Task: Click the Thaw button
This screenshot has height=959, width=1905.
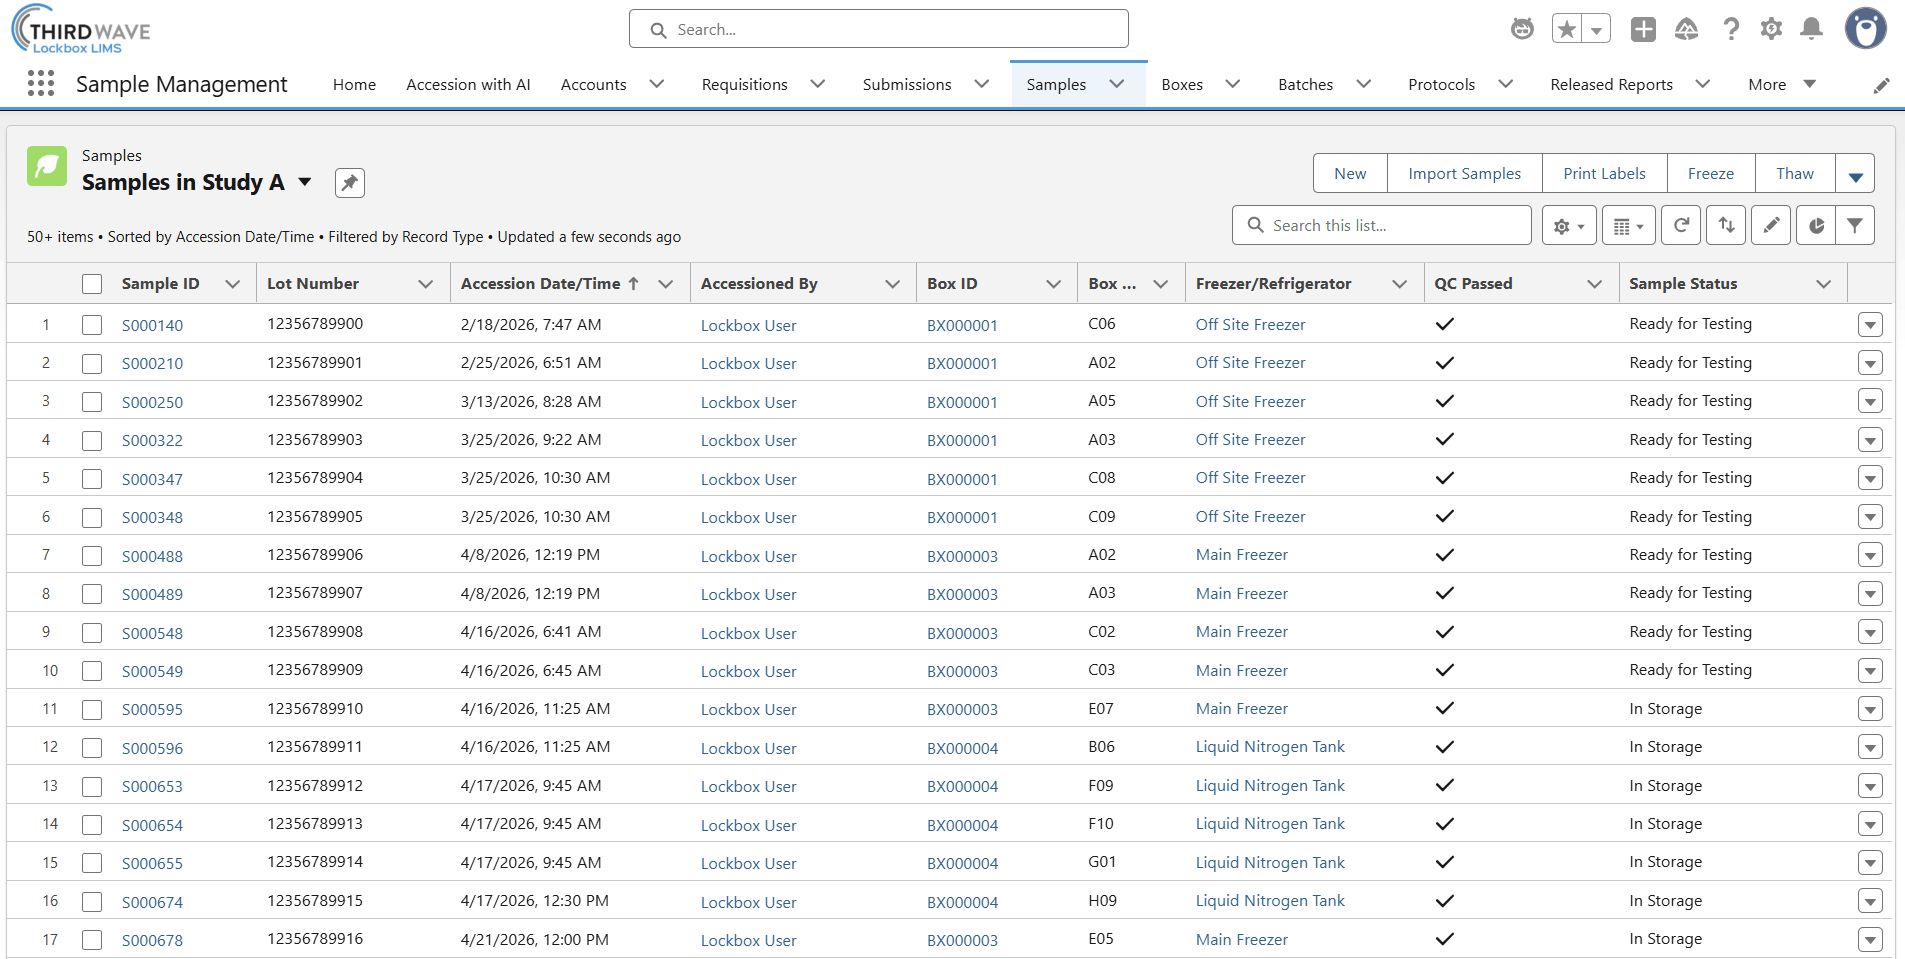Action: pyautogui.click(x=1795, y=174)
